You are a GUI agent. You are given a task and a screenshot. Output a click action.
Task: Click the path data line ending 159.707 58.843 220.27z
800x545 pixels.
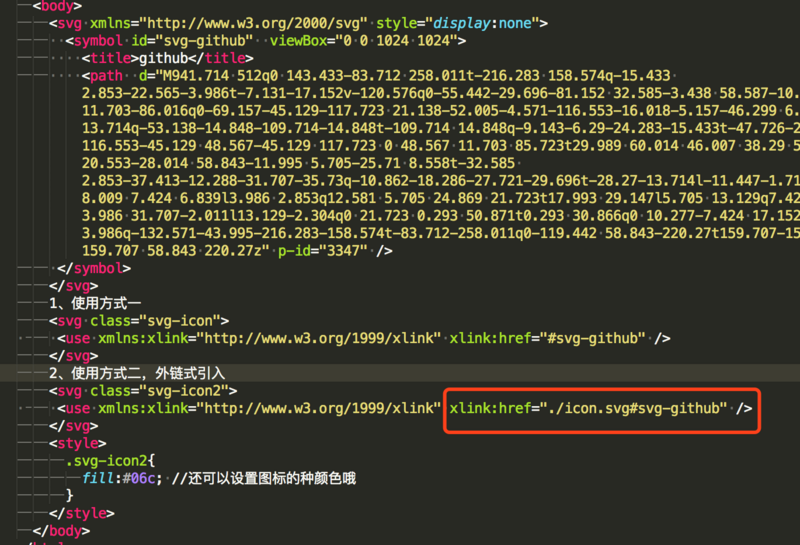(x=176, y=251)
